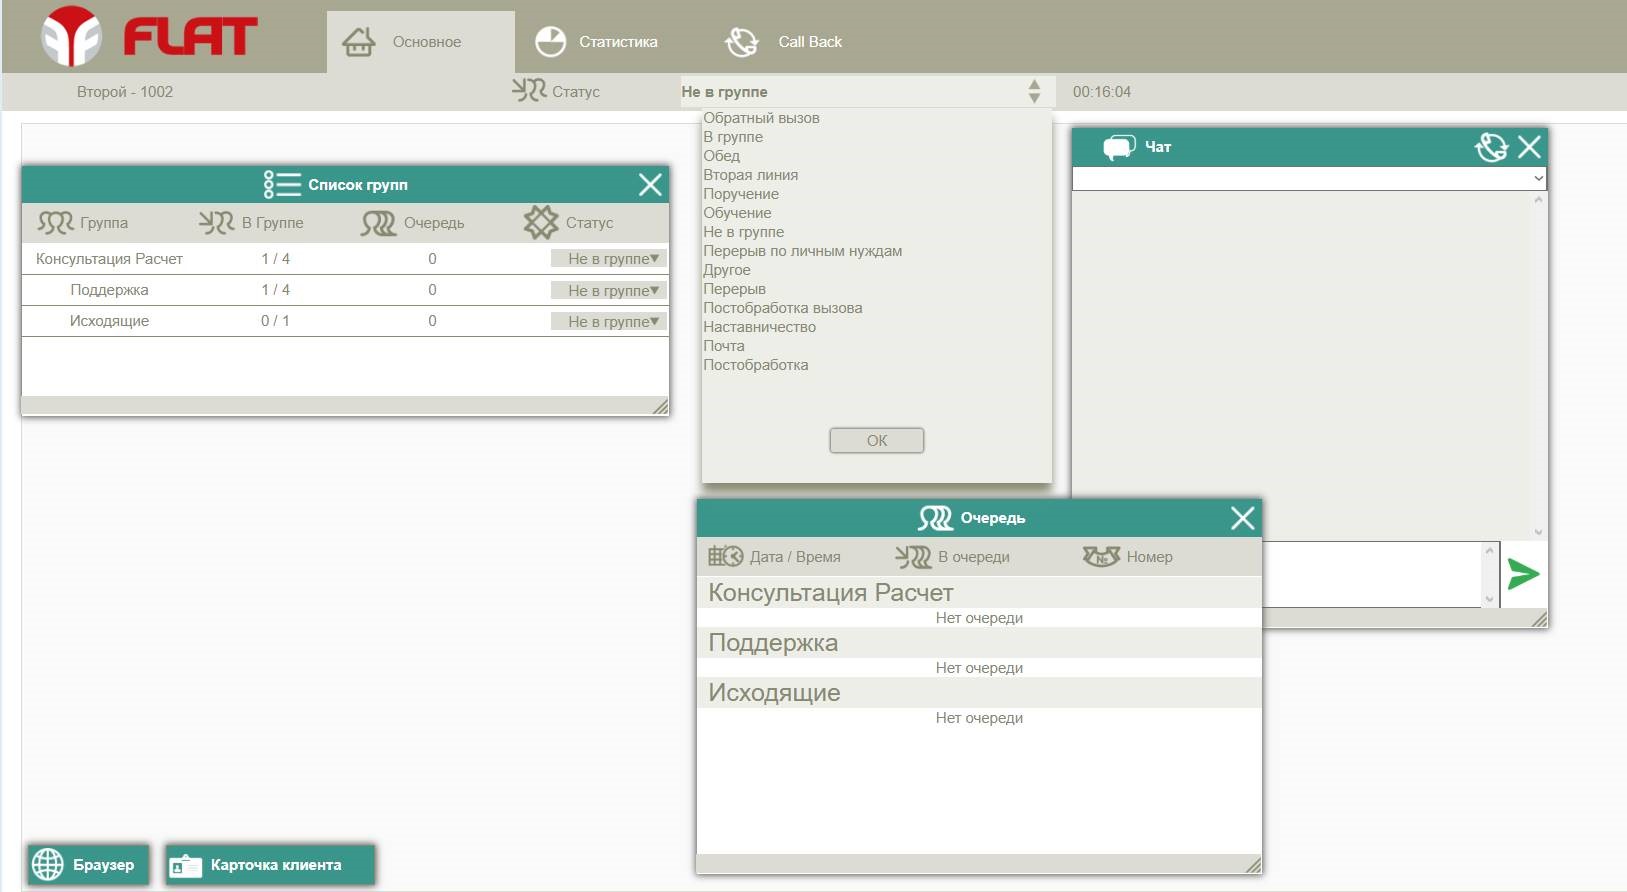Select Наставничество status option

click(759, 327)
